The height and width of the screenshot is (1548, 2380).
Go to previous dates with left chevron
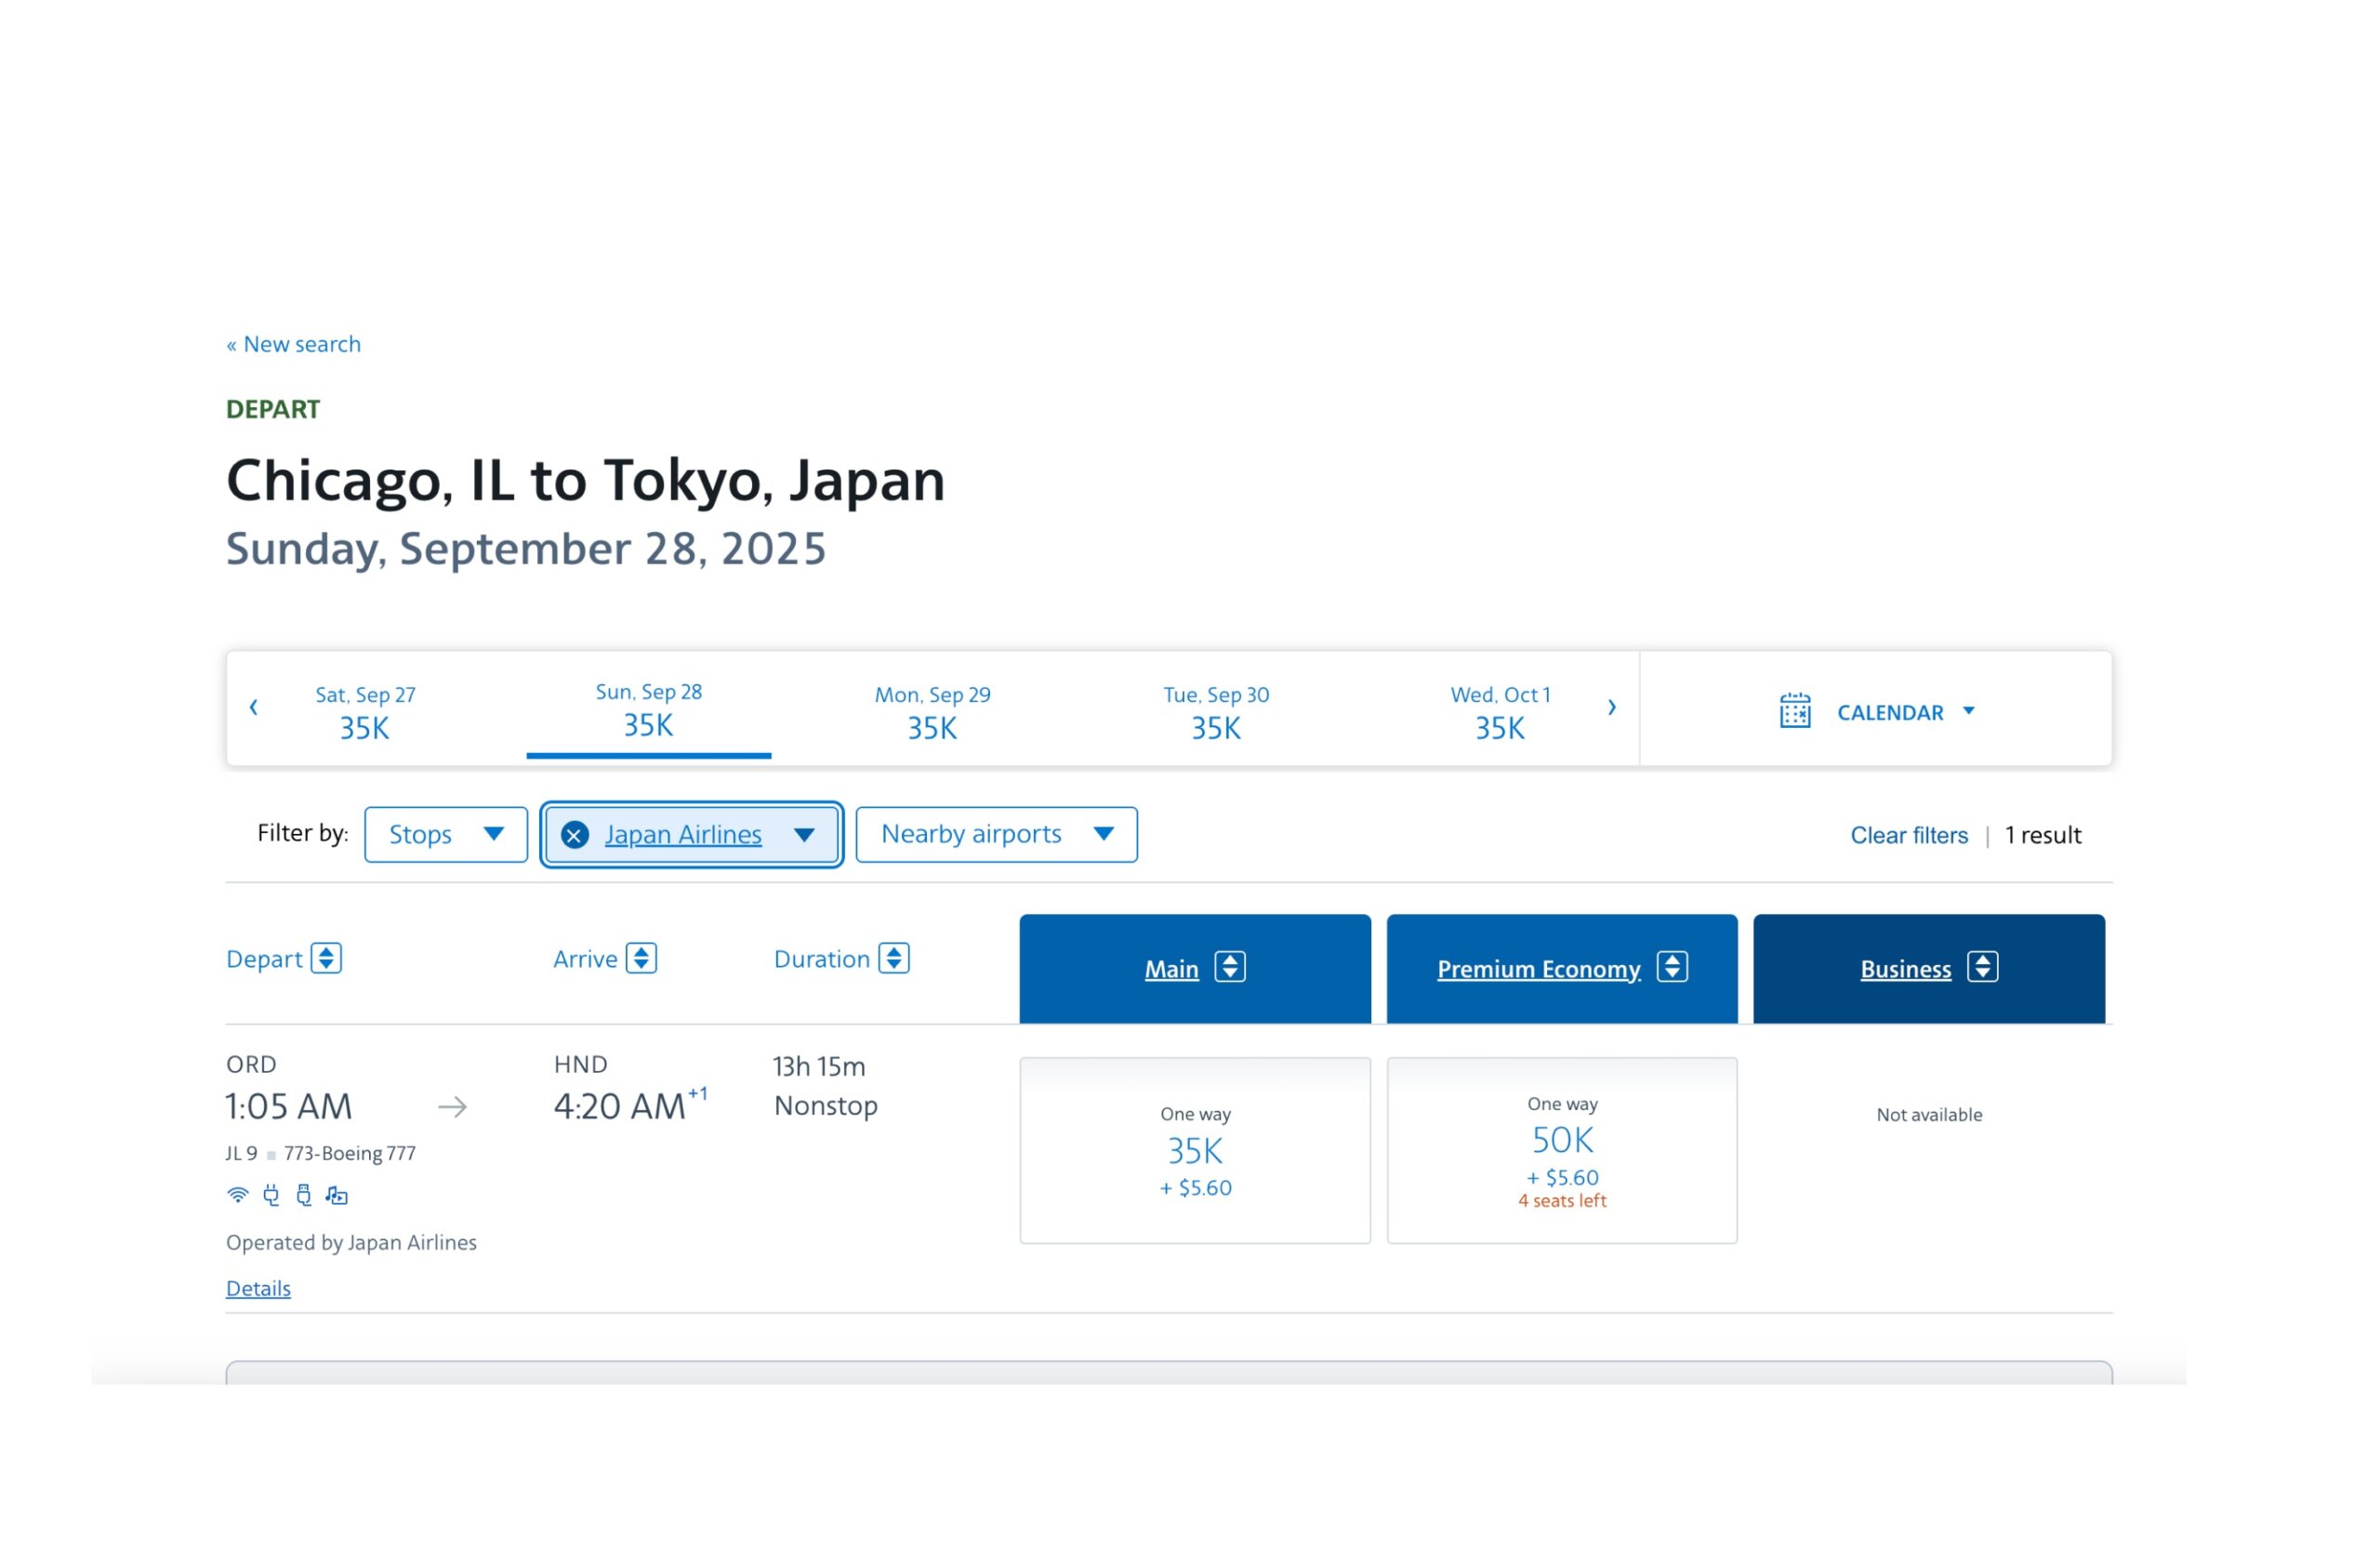(254, 708)
